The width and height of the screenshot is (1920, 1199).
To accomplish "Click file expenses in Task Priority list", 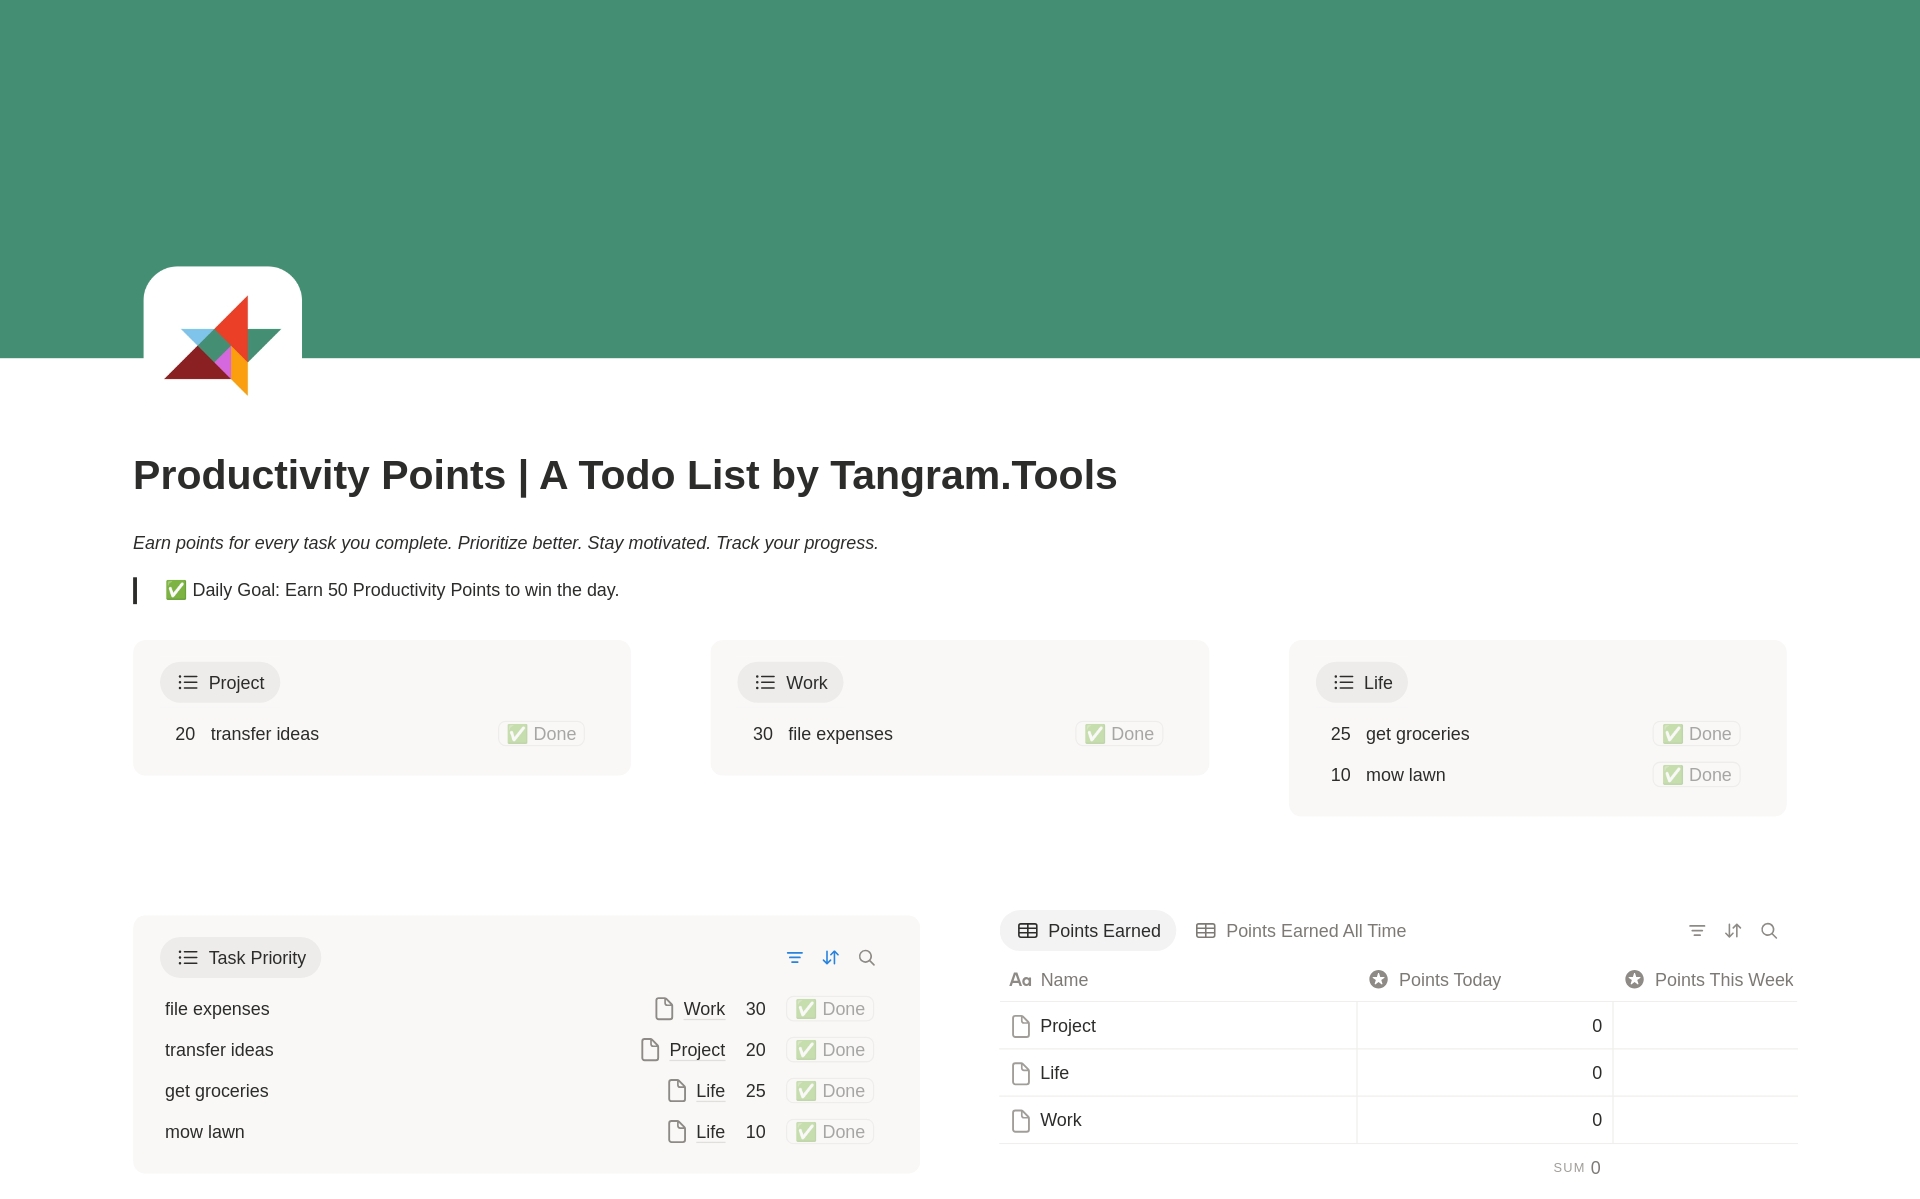I will coord(217,1009).
